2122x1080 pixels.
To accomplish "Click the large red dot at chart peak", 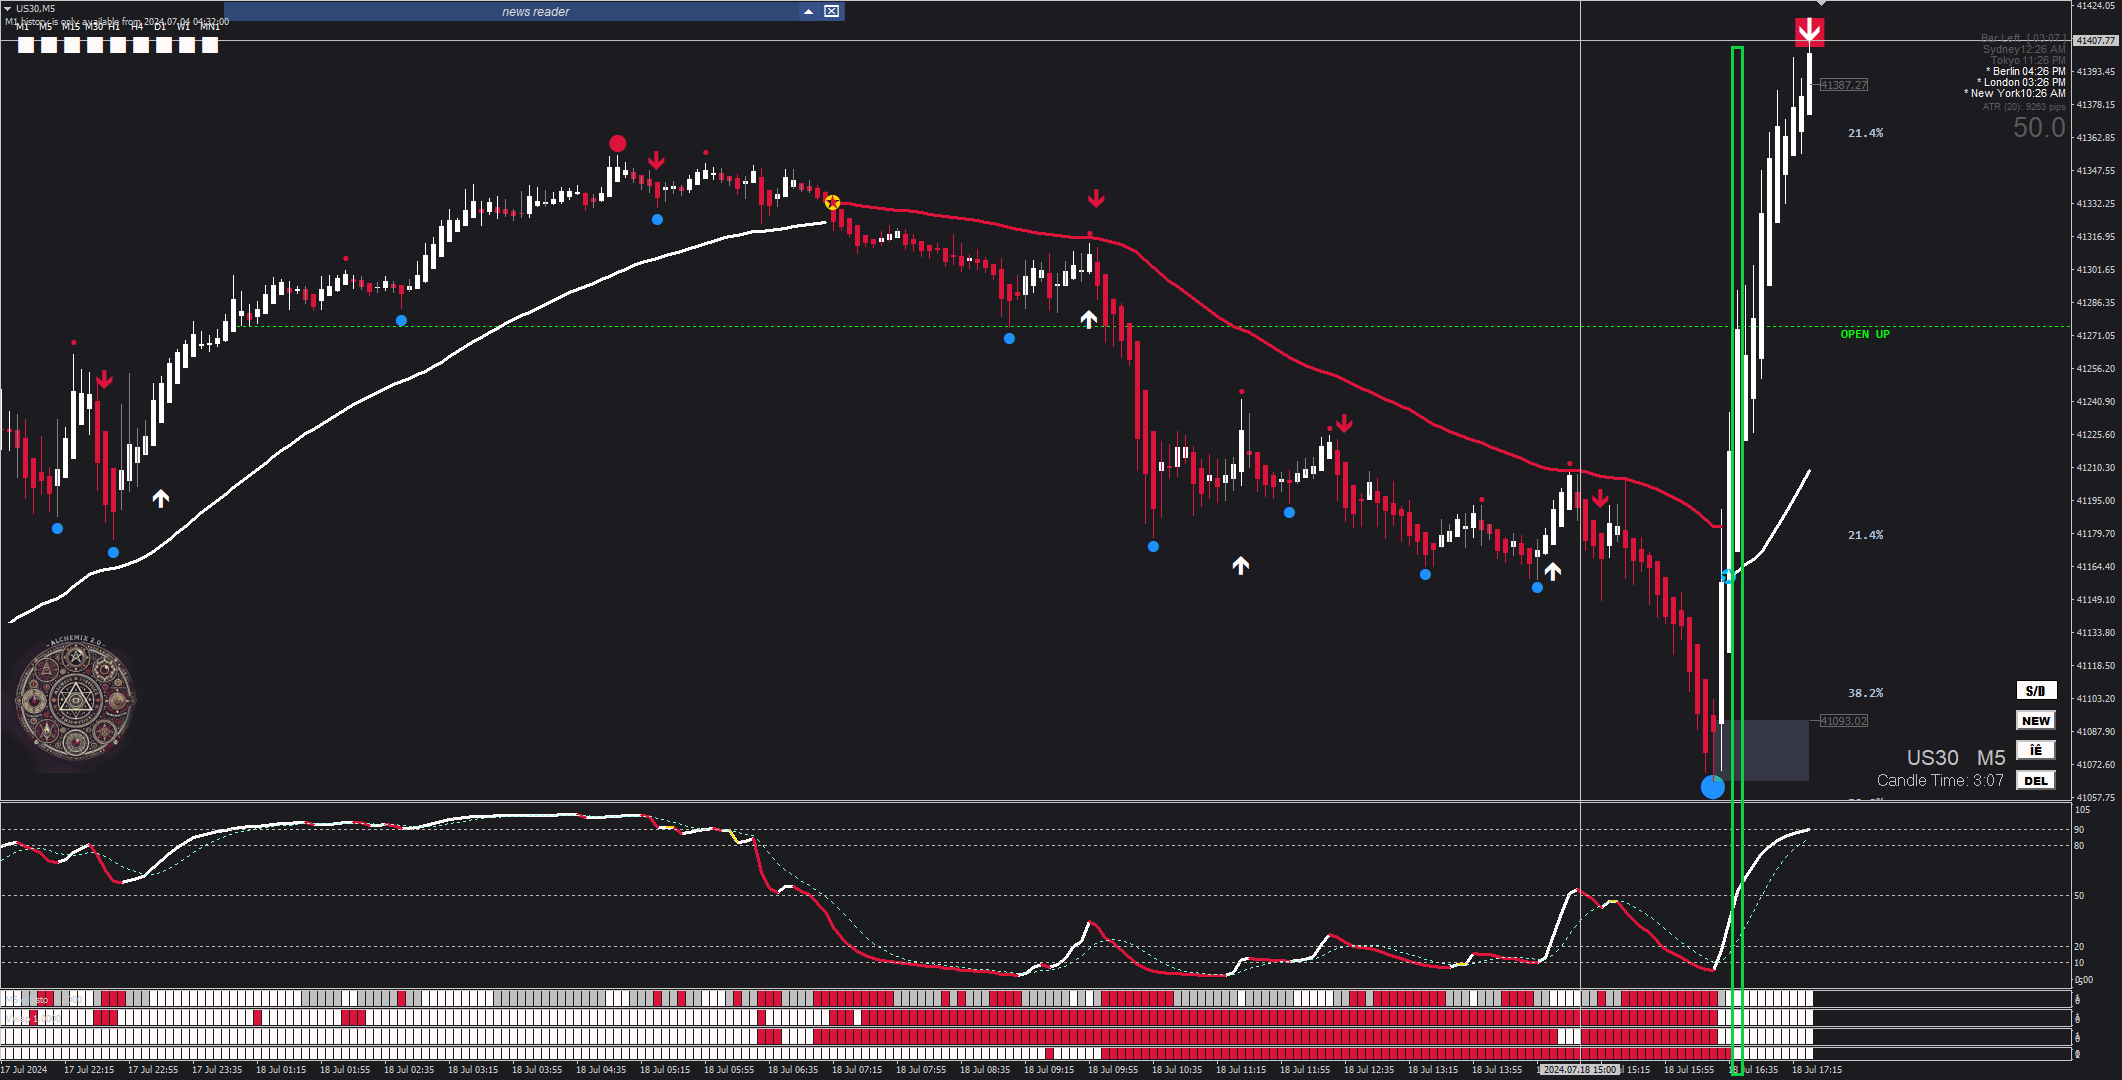I will [617, 144].
